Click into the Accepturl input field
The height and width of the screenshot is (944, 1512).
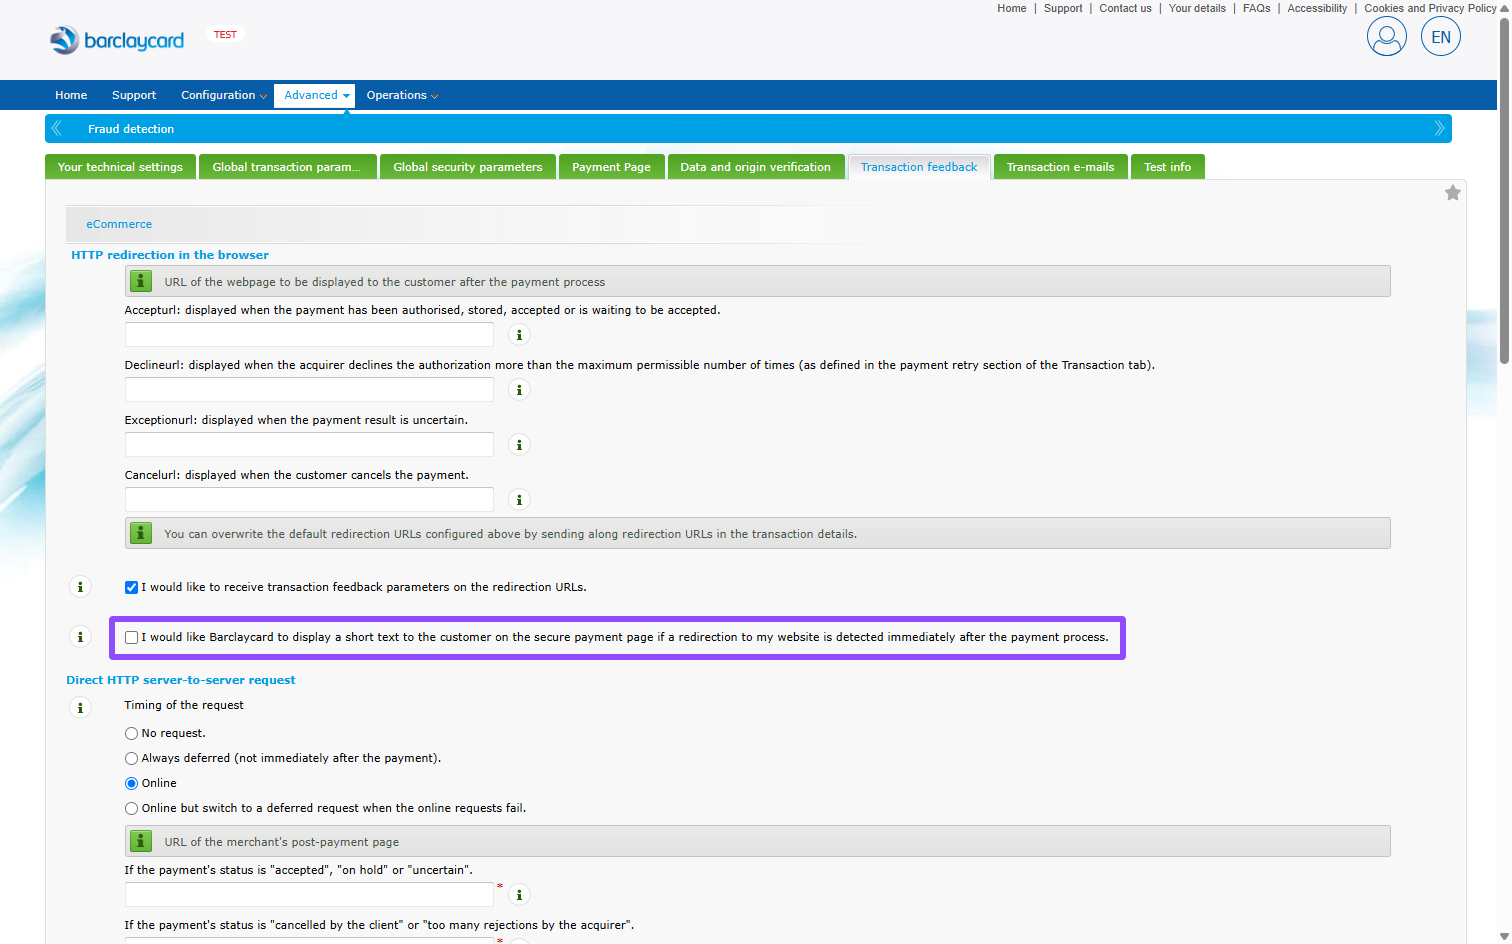coord(309,335)
